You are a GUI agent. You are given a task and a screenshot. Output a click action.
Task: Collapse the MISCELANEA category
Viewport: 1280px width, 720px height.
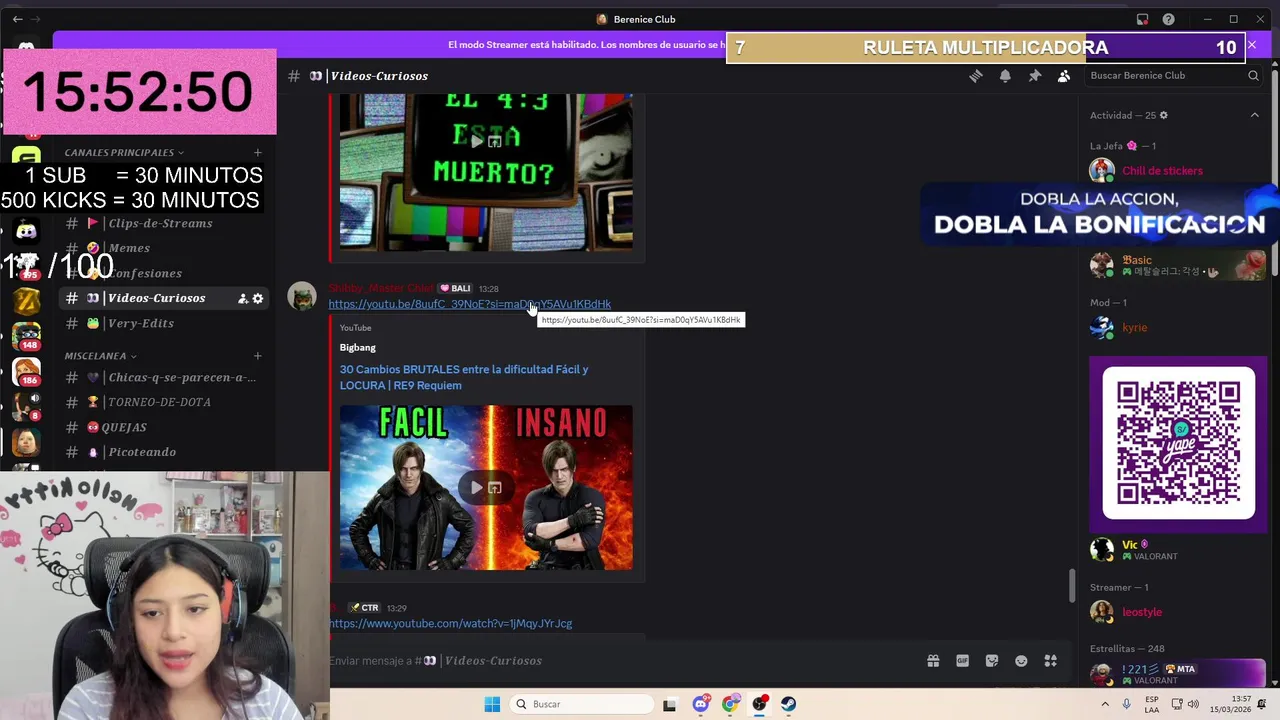tap(100, 356)
